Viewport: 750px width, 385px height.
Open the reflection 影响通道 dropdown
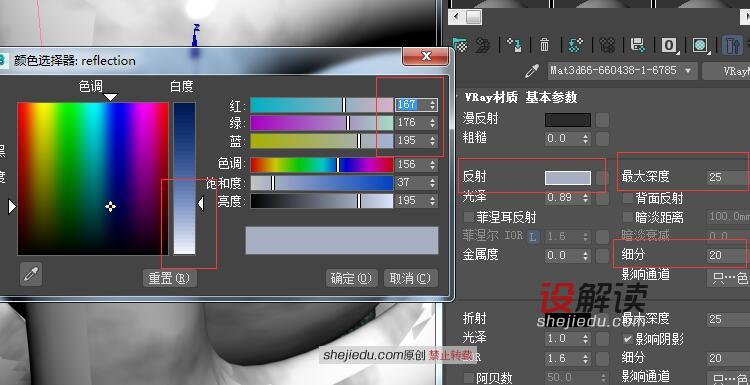coord(728,277)
